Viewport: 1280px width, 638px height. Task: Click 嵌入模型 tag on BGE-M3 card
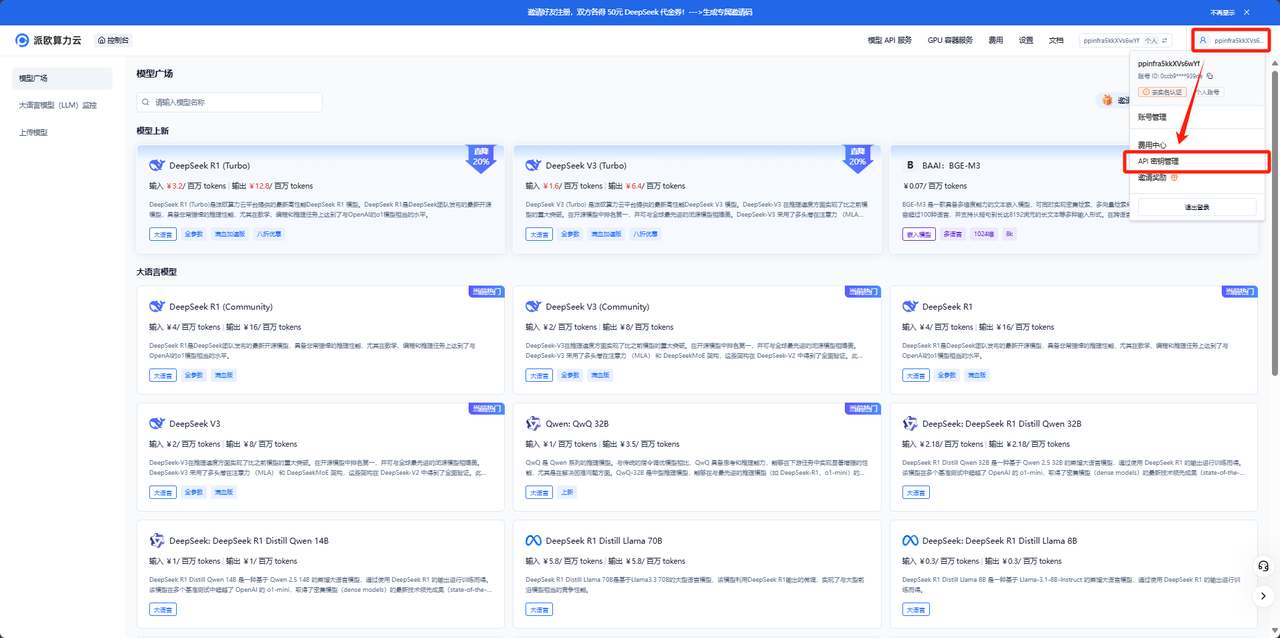coord(918,234)
